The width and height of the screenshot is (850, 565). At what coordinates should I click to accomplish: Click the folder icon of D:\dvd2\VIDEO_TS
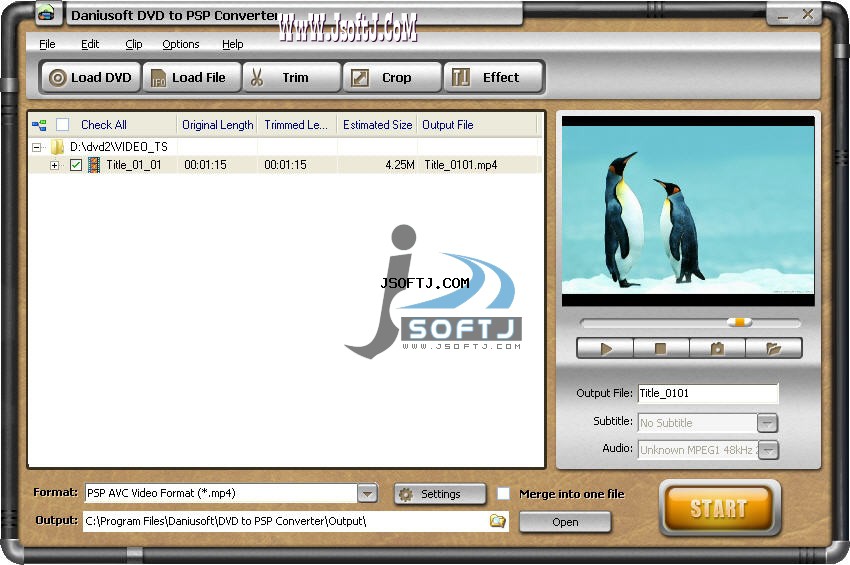pos(57,146)
